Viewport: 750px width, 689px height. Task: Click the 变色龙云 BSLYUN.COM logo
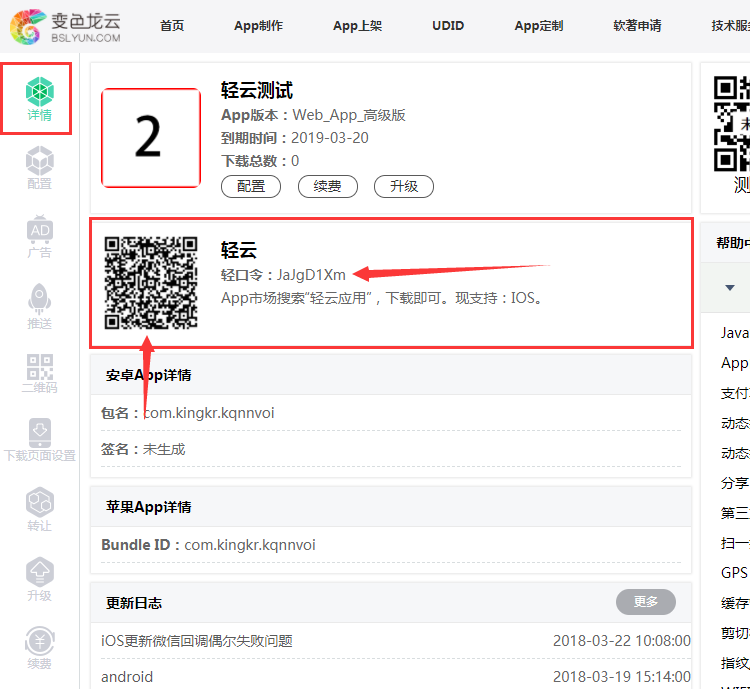tap(65, 27)
